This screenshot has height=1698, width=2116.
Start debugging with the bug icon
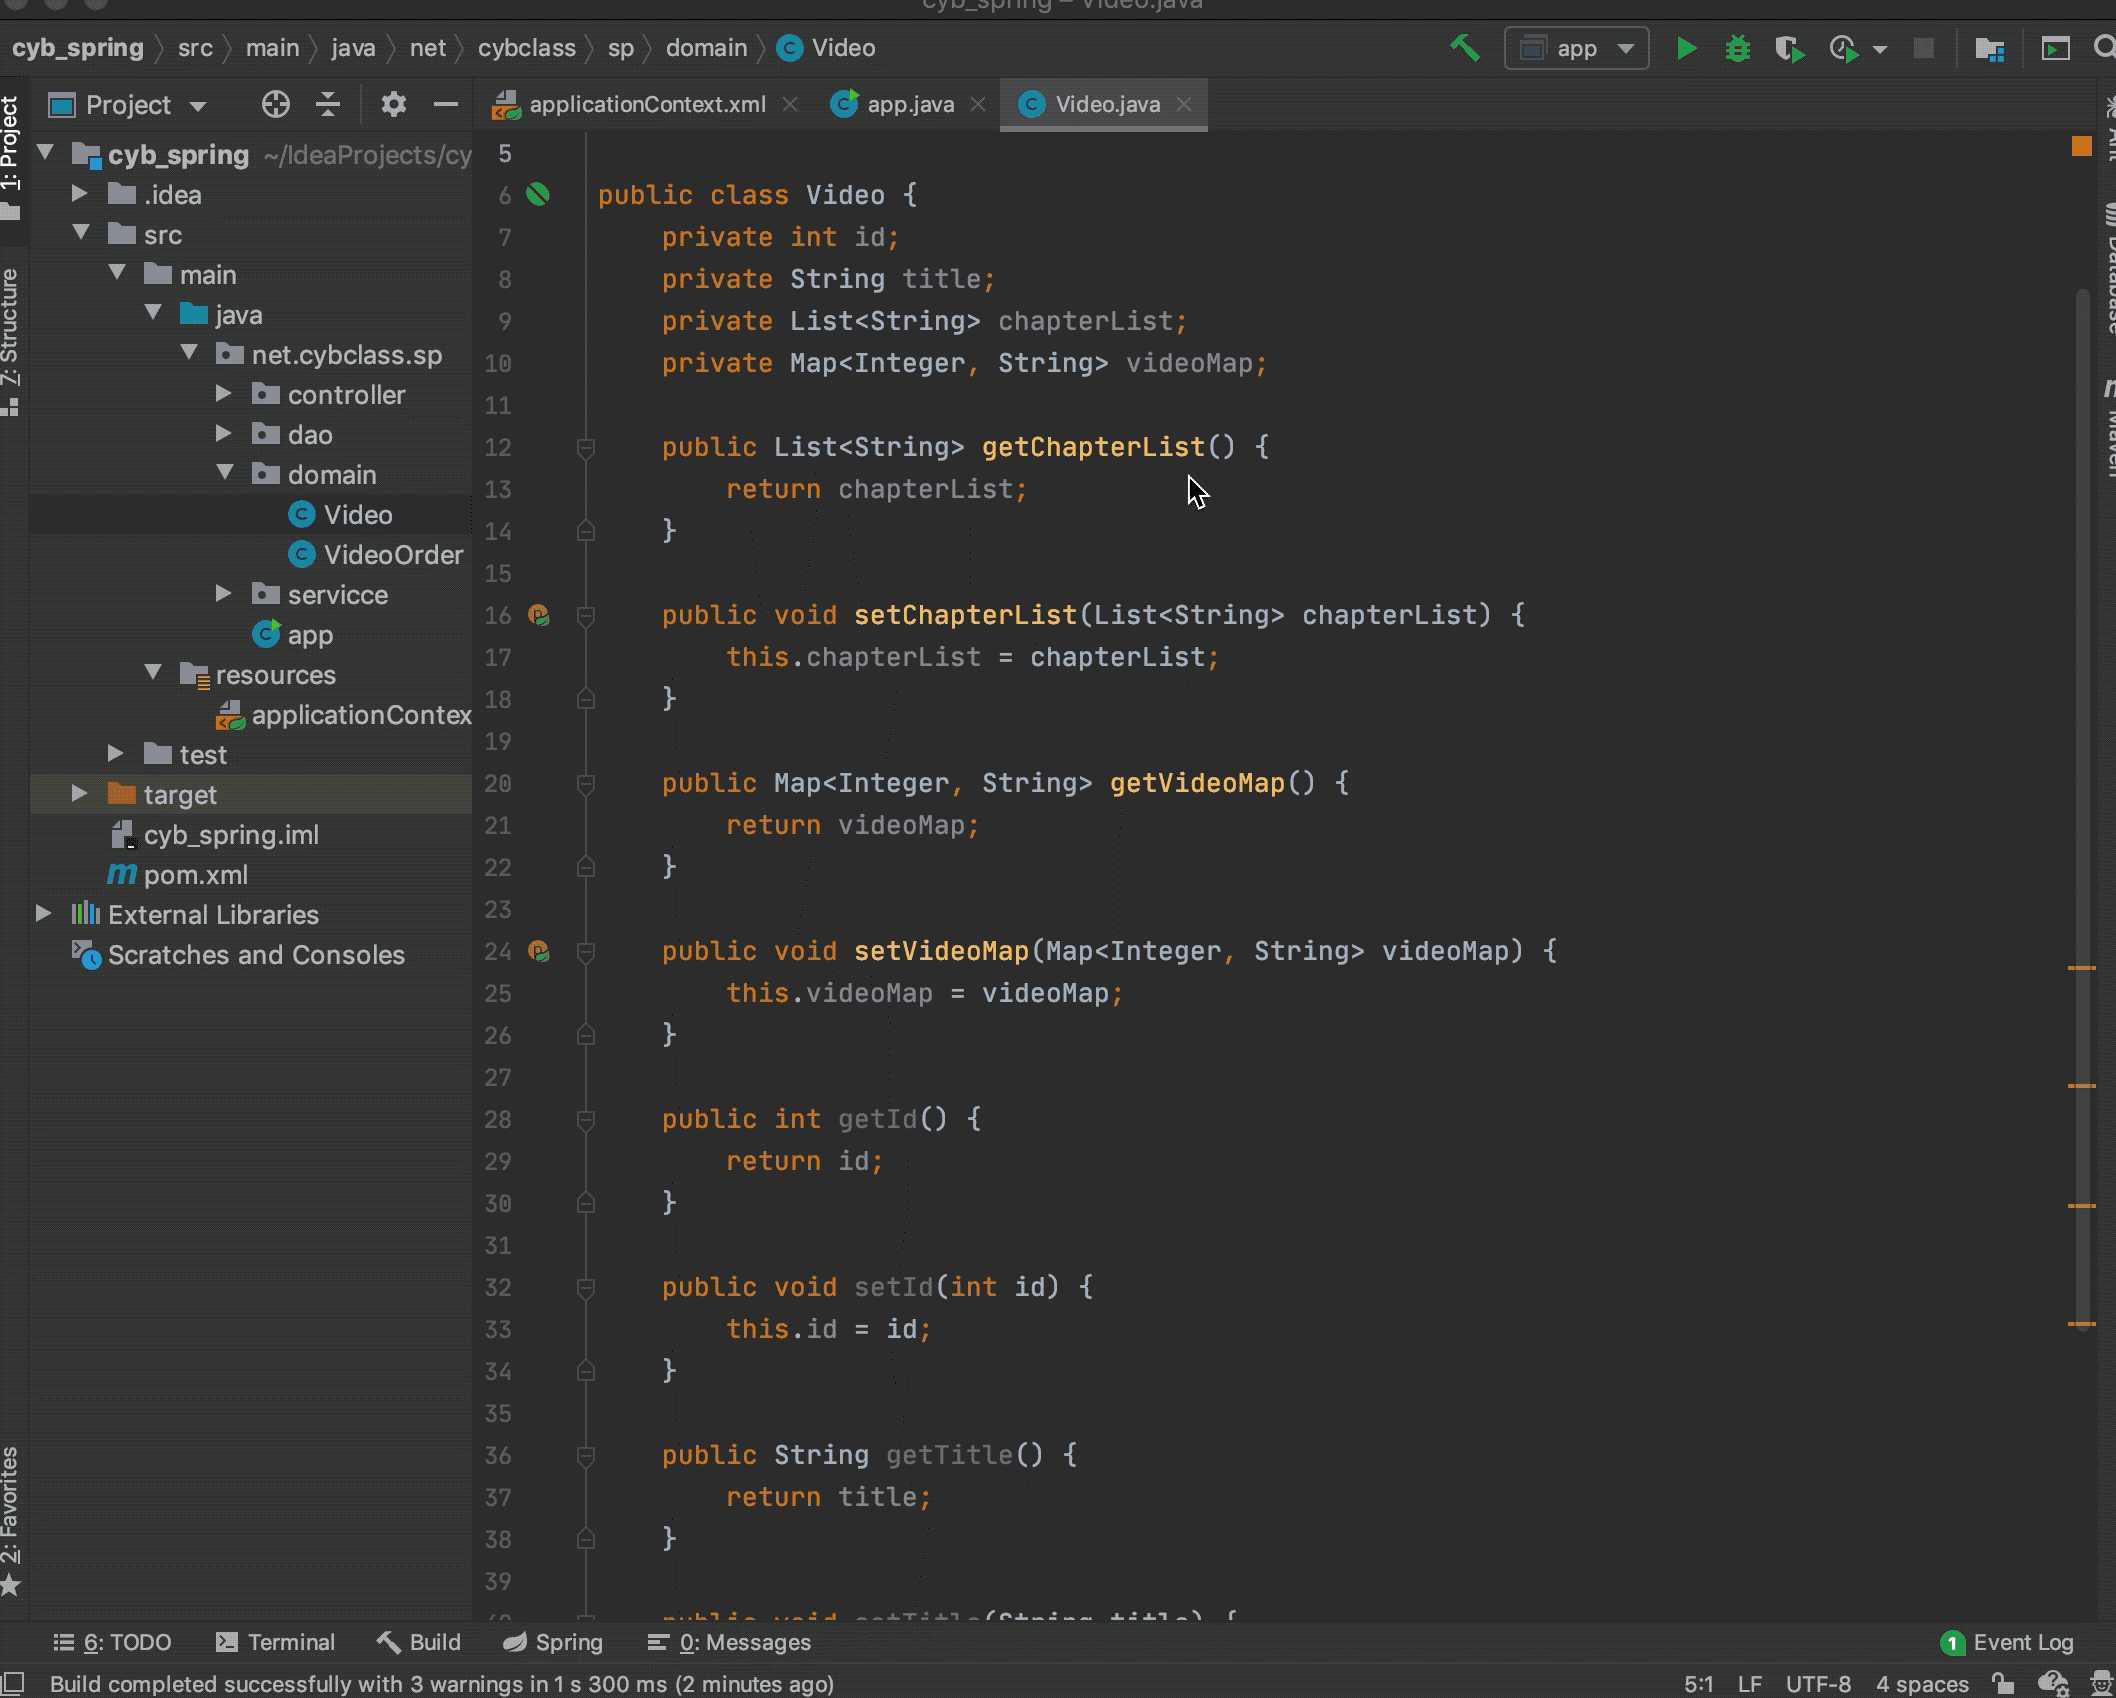click(x=1738, y=48)
